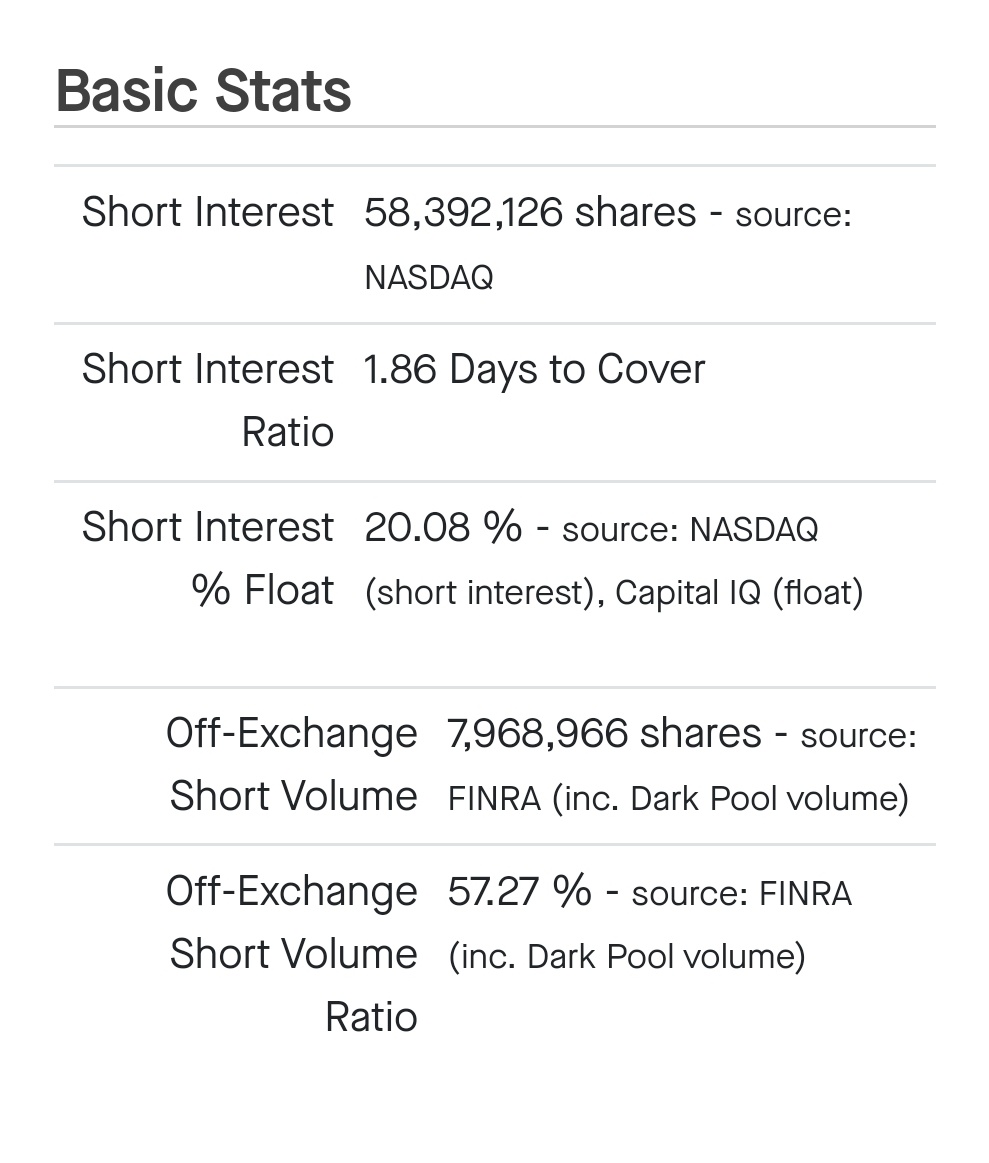This screenshot has height=1163, width=989.
Task: Click the 20.08 % float value
Action: pos(443,527)
